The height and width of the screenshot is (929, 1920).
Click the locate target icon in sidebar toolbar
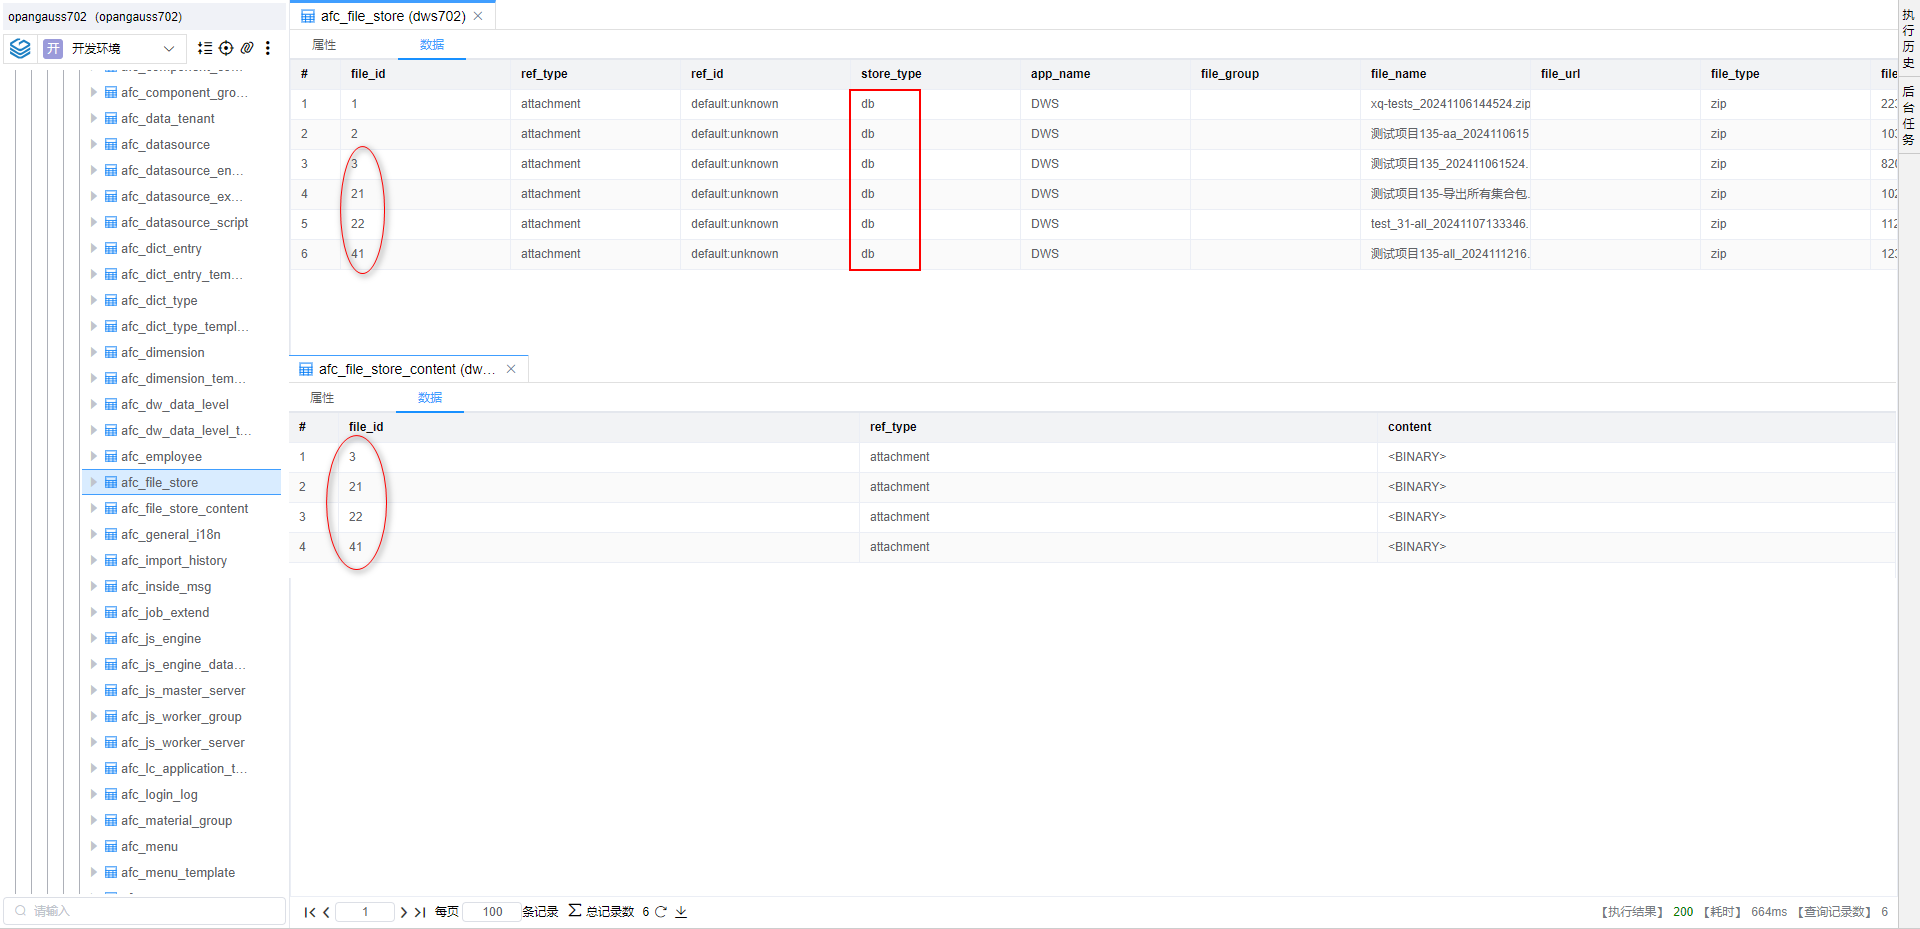226,48
